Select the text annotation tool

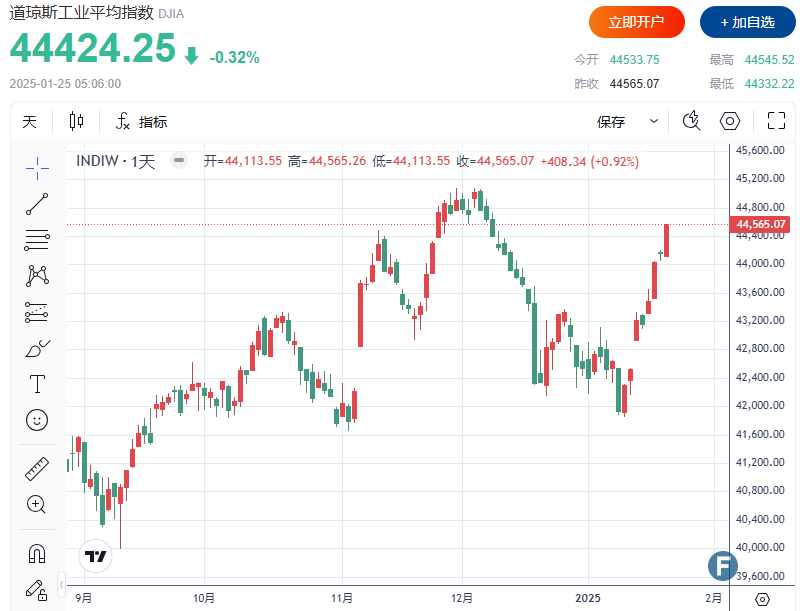37,384
